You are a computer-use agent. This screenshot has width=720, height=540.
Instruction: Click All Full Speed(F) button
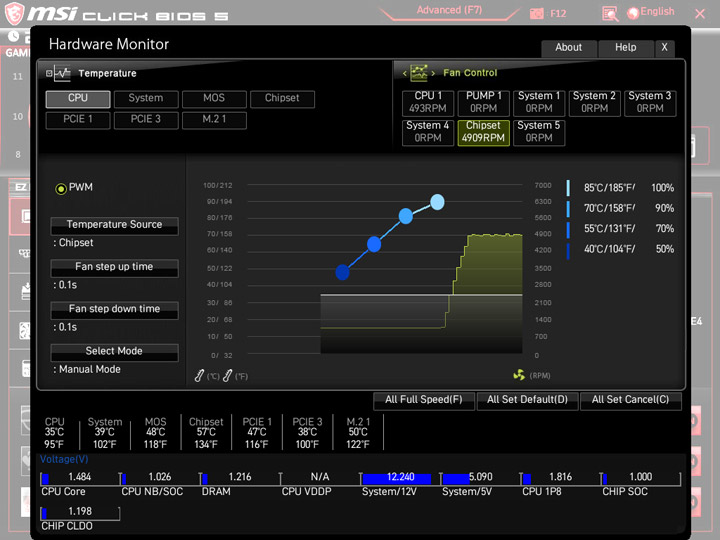tap(424, 400)
